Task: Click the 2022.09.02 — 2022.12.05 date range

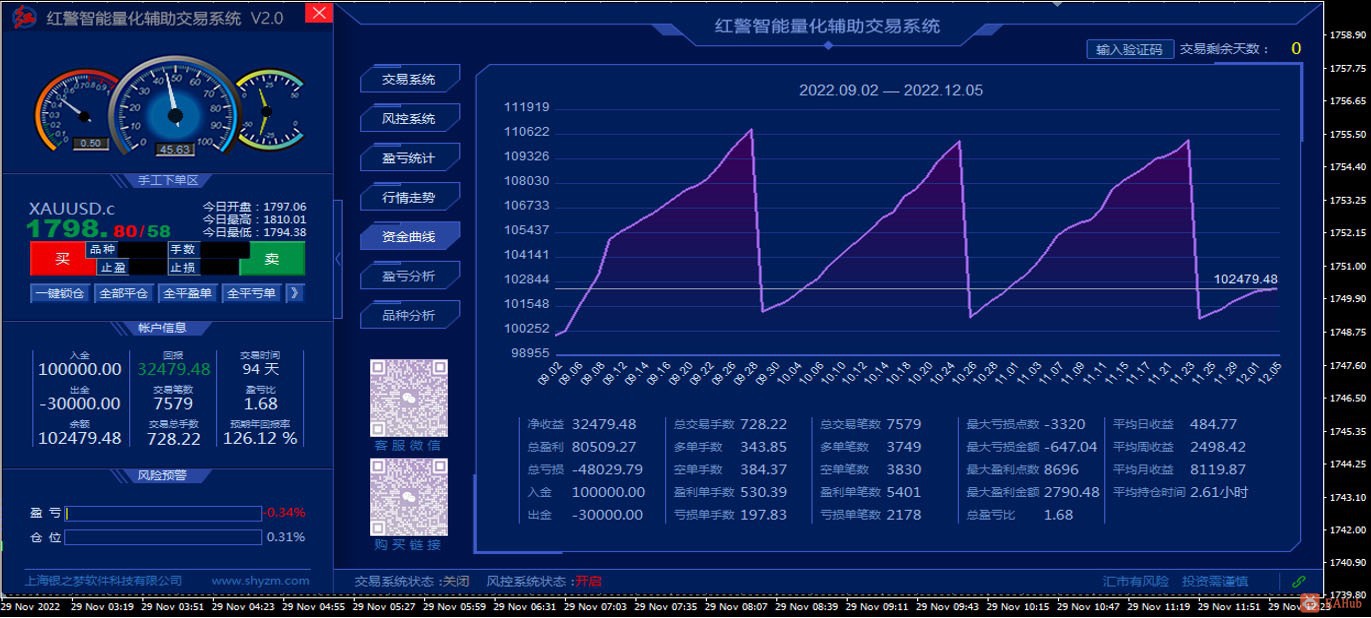Action: [891, 90]
